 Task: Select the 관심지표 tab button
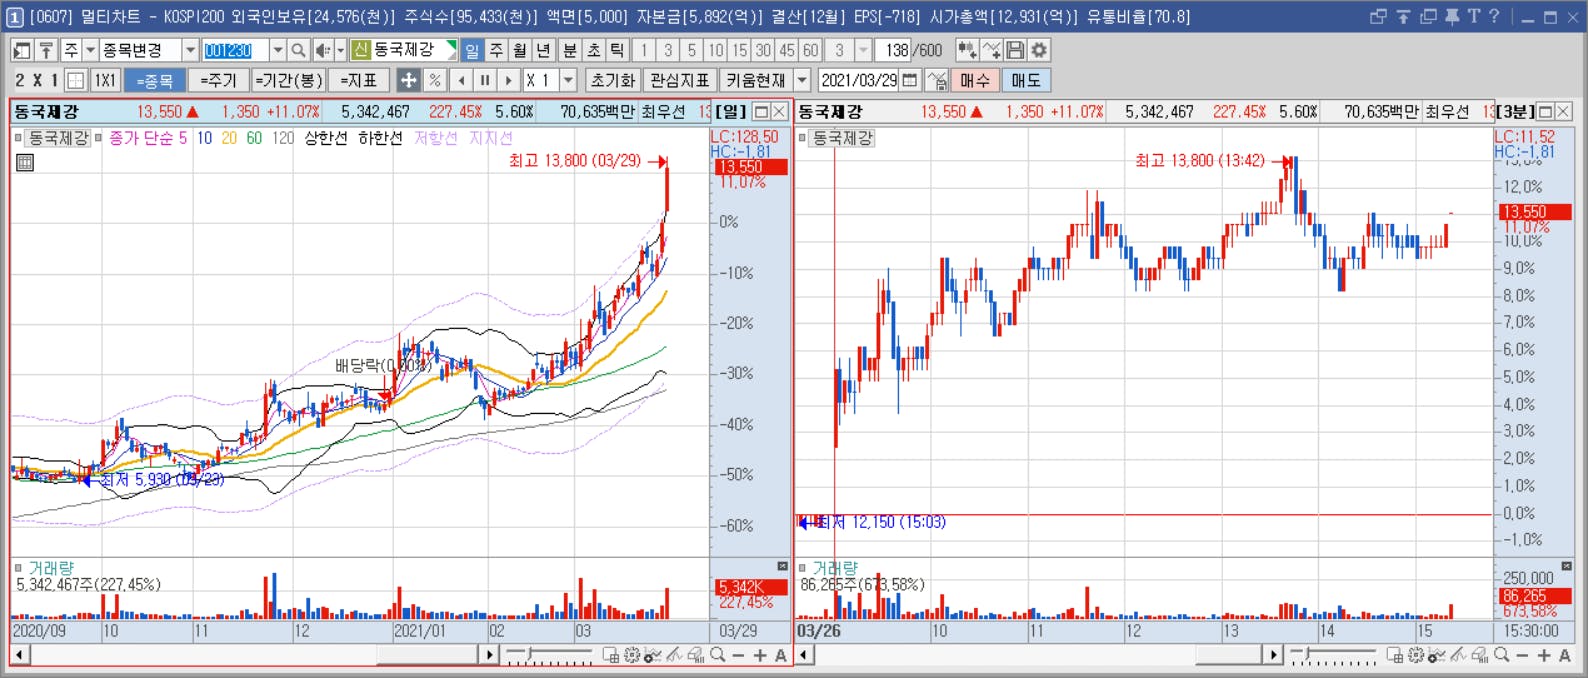[679, 80]
